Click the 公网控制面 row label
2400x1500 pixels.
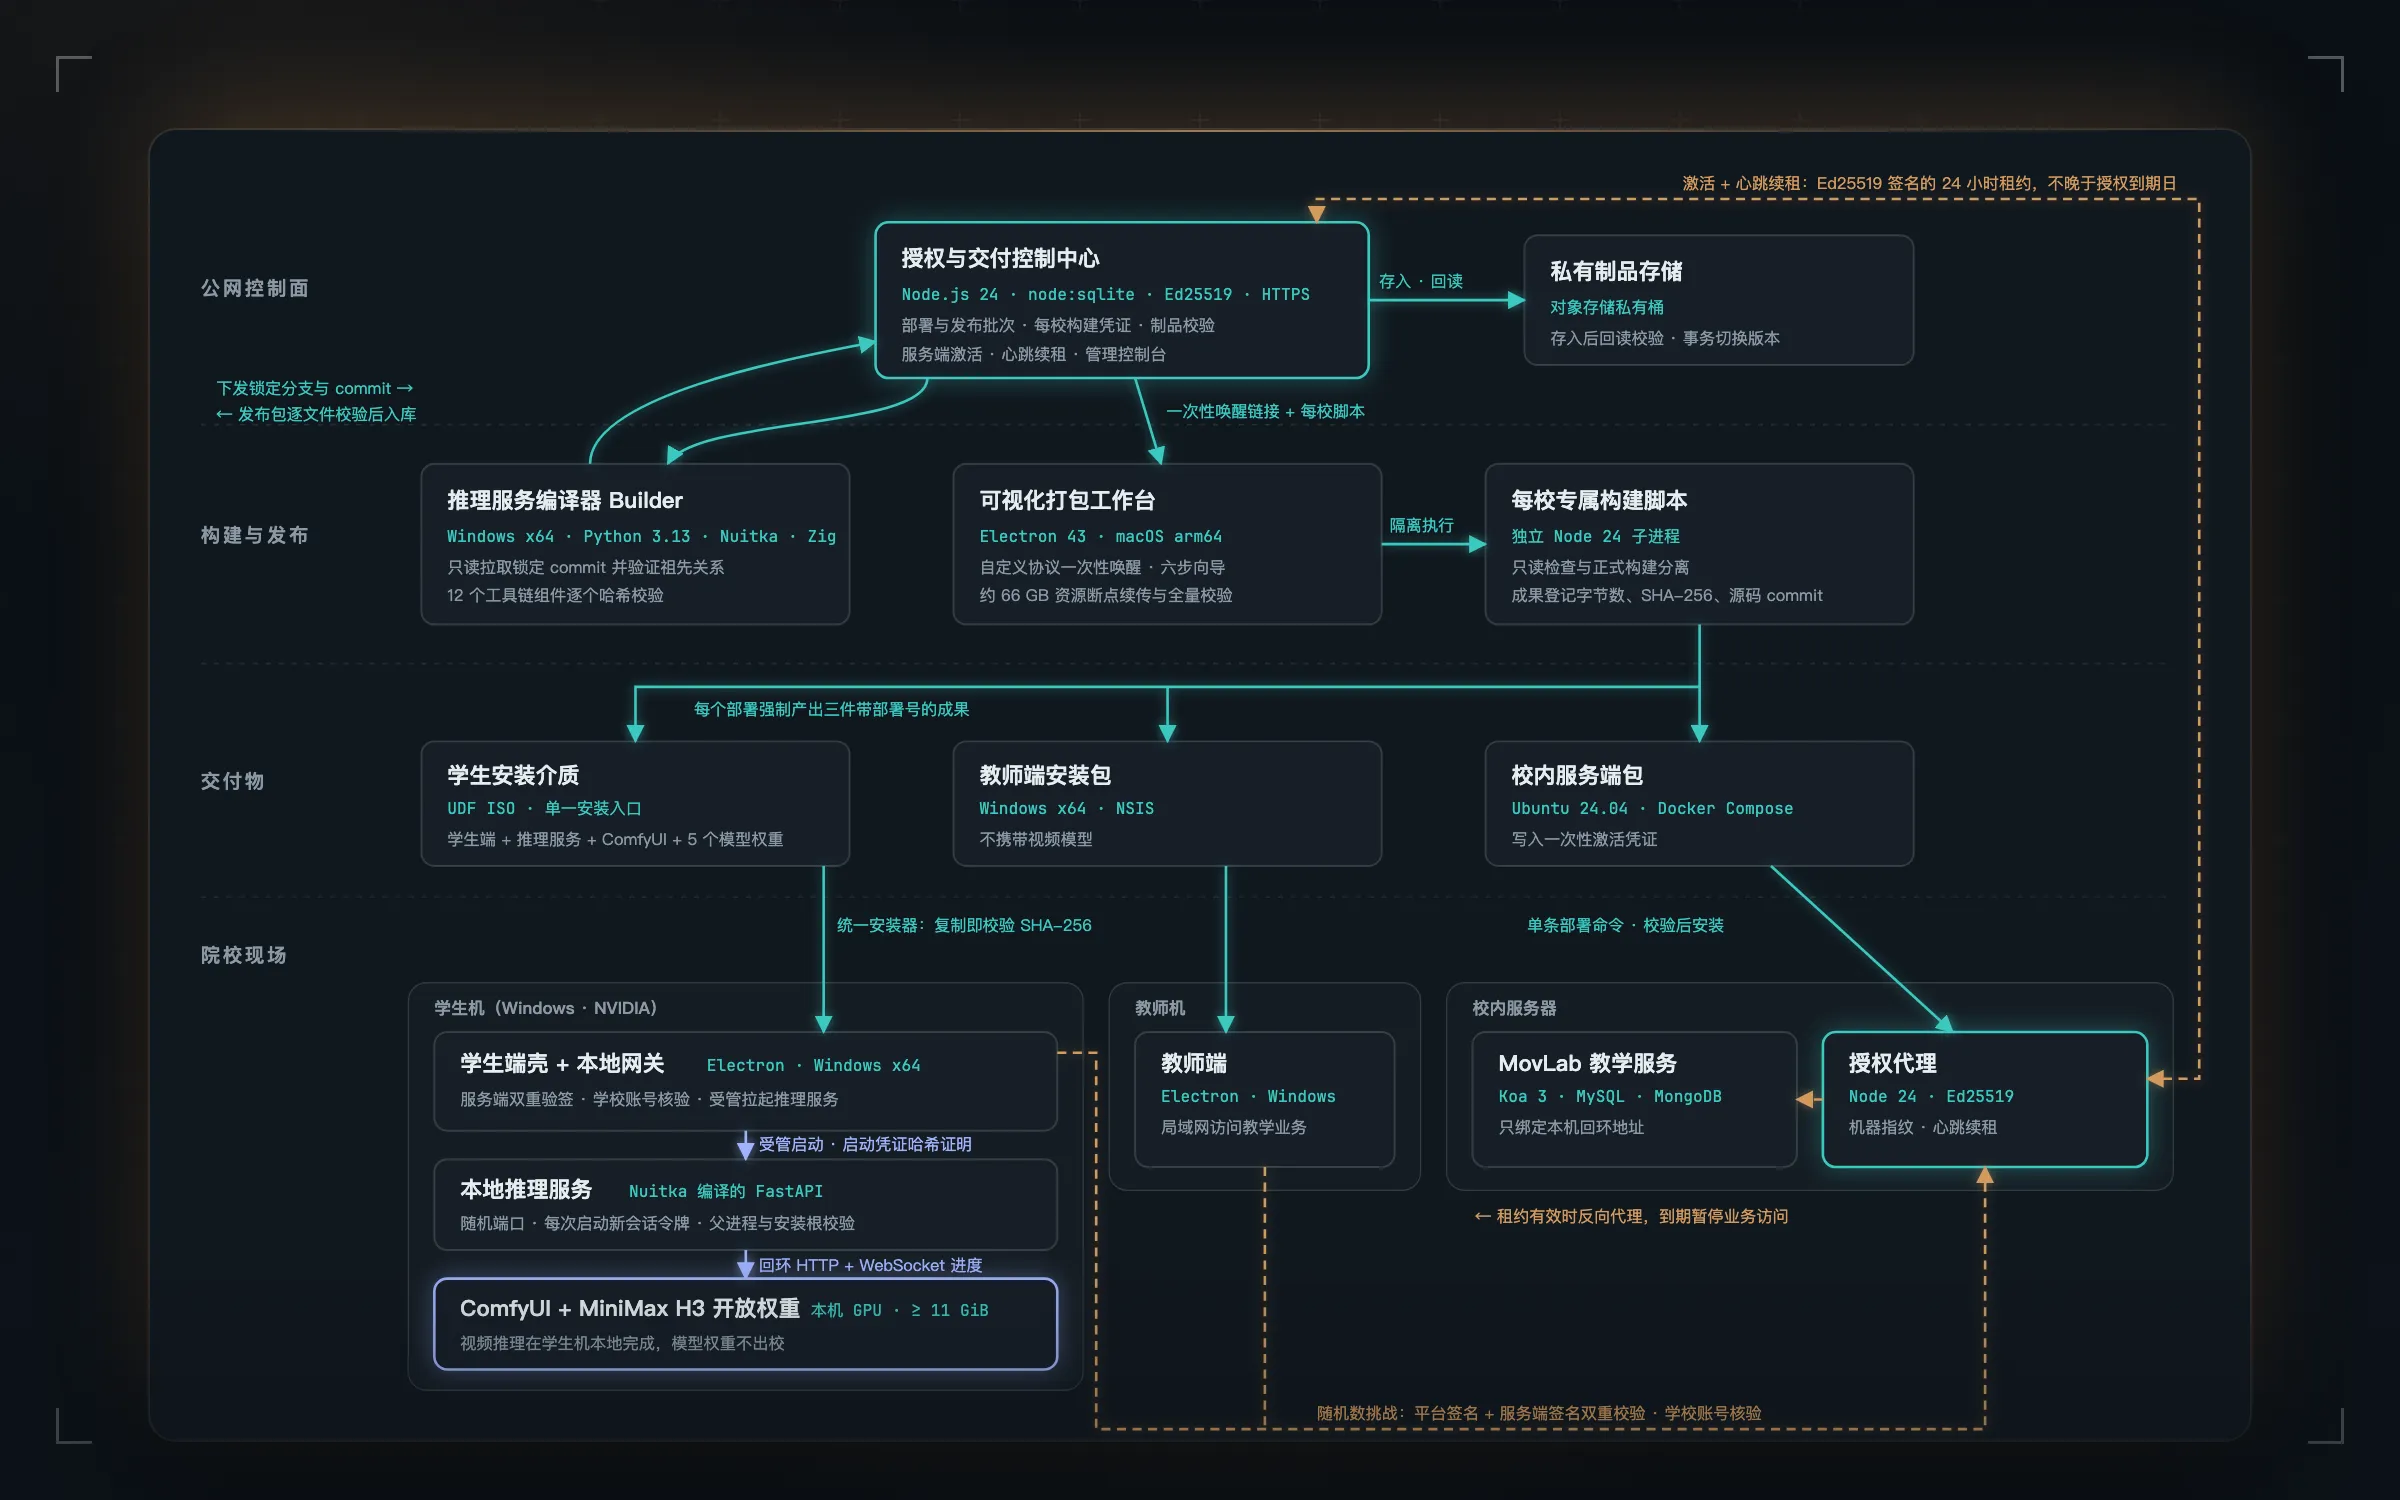(x=254, y=288)
